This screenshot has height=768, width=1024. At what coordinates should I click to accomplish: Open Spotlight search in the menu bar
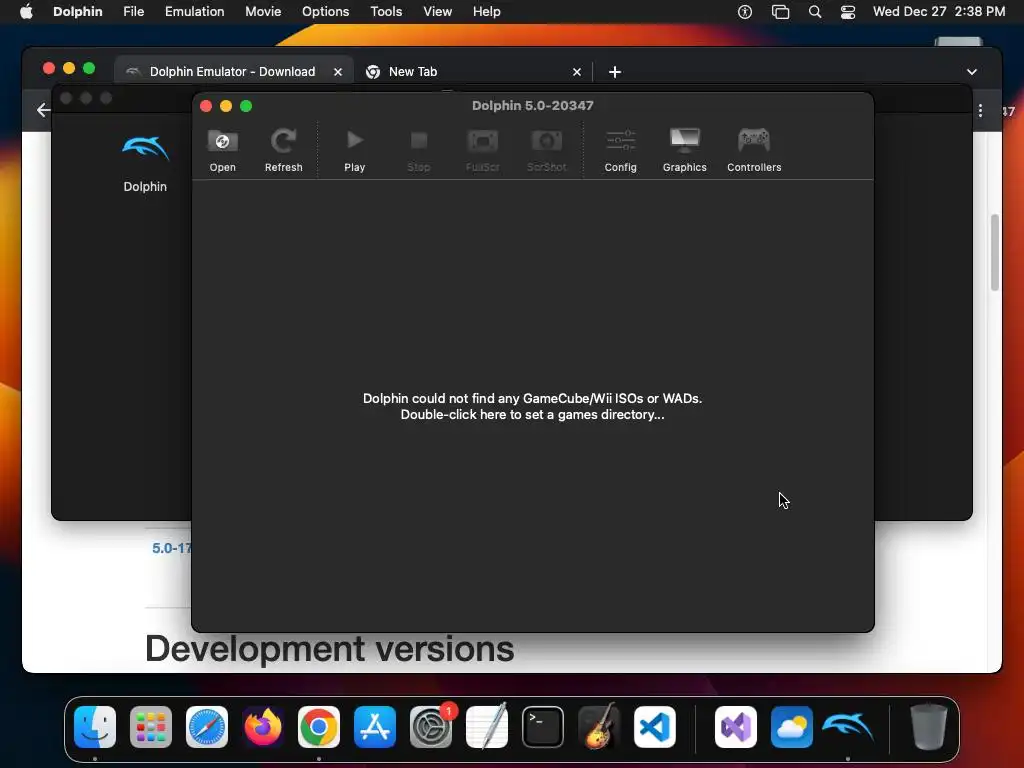(814, 12)
